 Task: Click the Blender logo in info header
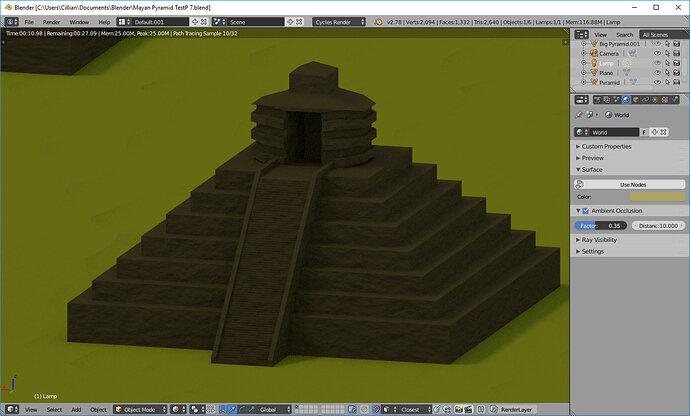click(378, 22)
